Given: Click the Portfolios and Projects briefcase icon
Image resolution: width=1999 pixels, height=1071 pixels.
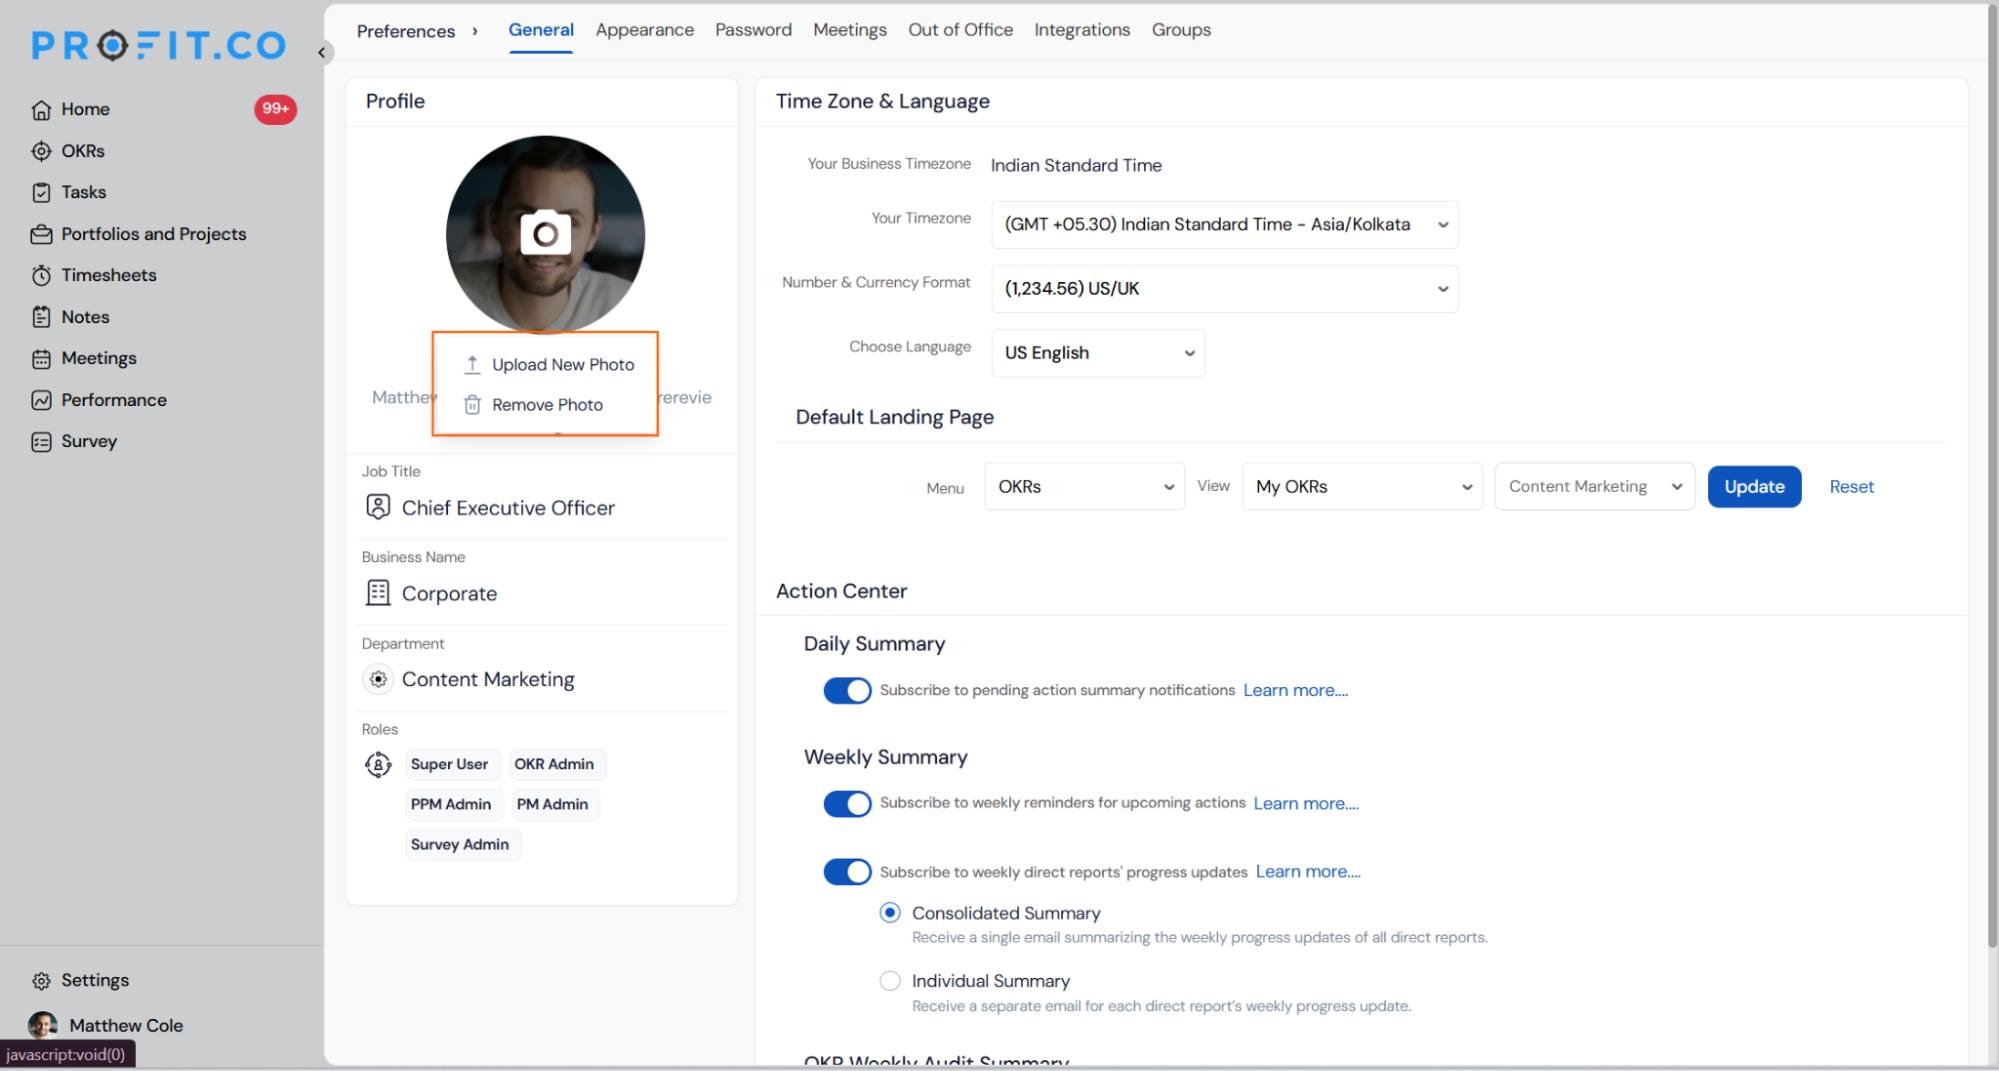Looking at the screenshot, I should pos(41,234).
